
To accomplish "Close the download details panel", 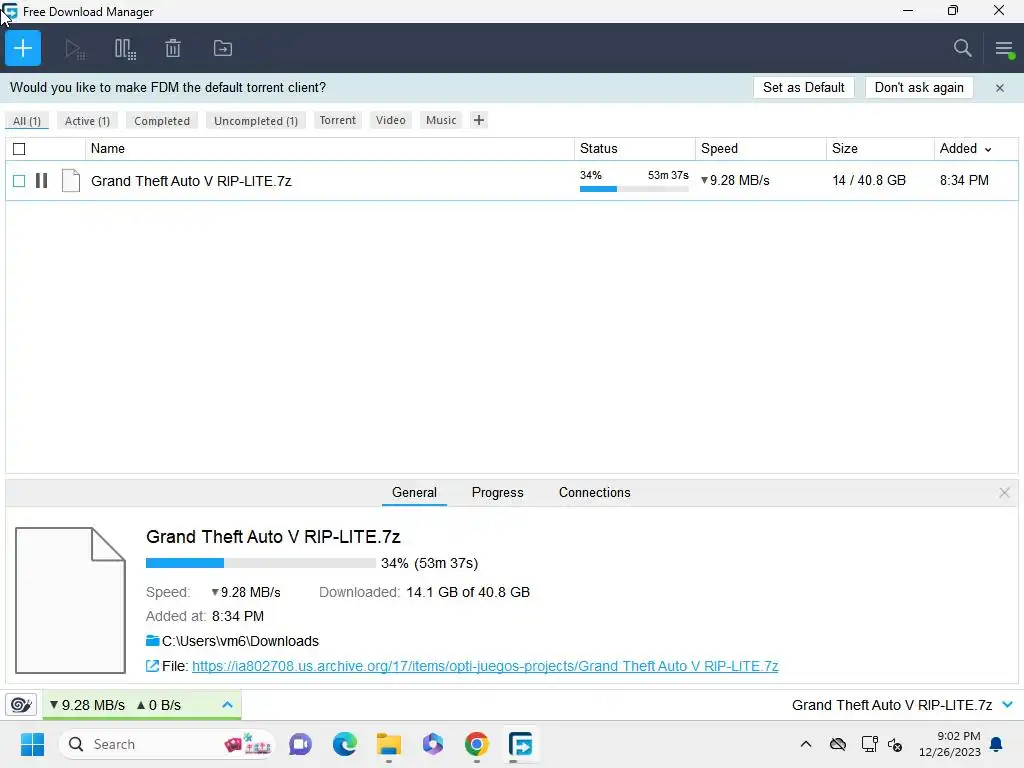I will 1004,493.
